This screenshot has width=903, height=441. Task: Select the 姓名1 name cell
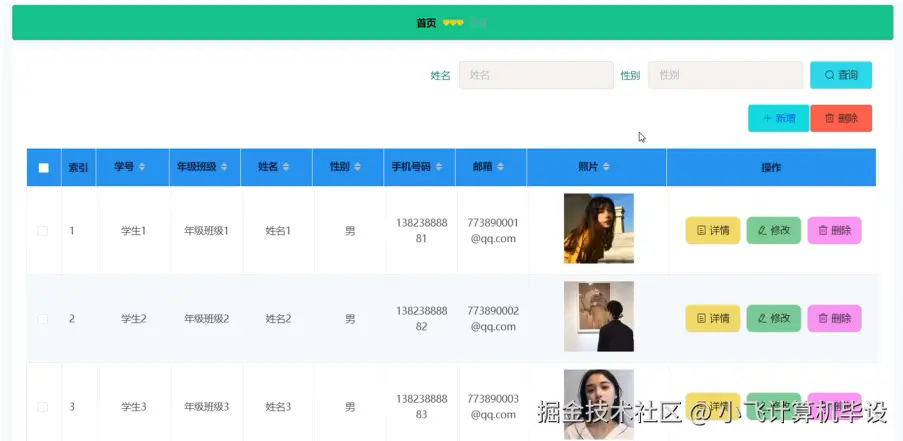click(x=278, y=231)
